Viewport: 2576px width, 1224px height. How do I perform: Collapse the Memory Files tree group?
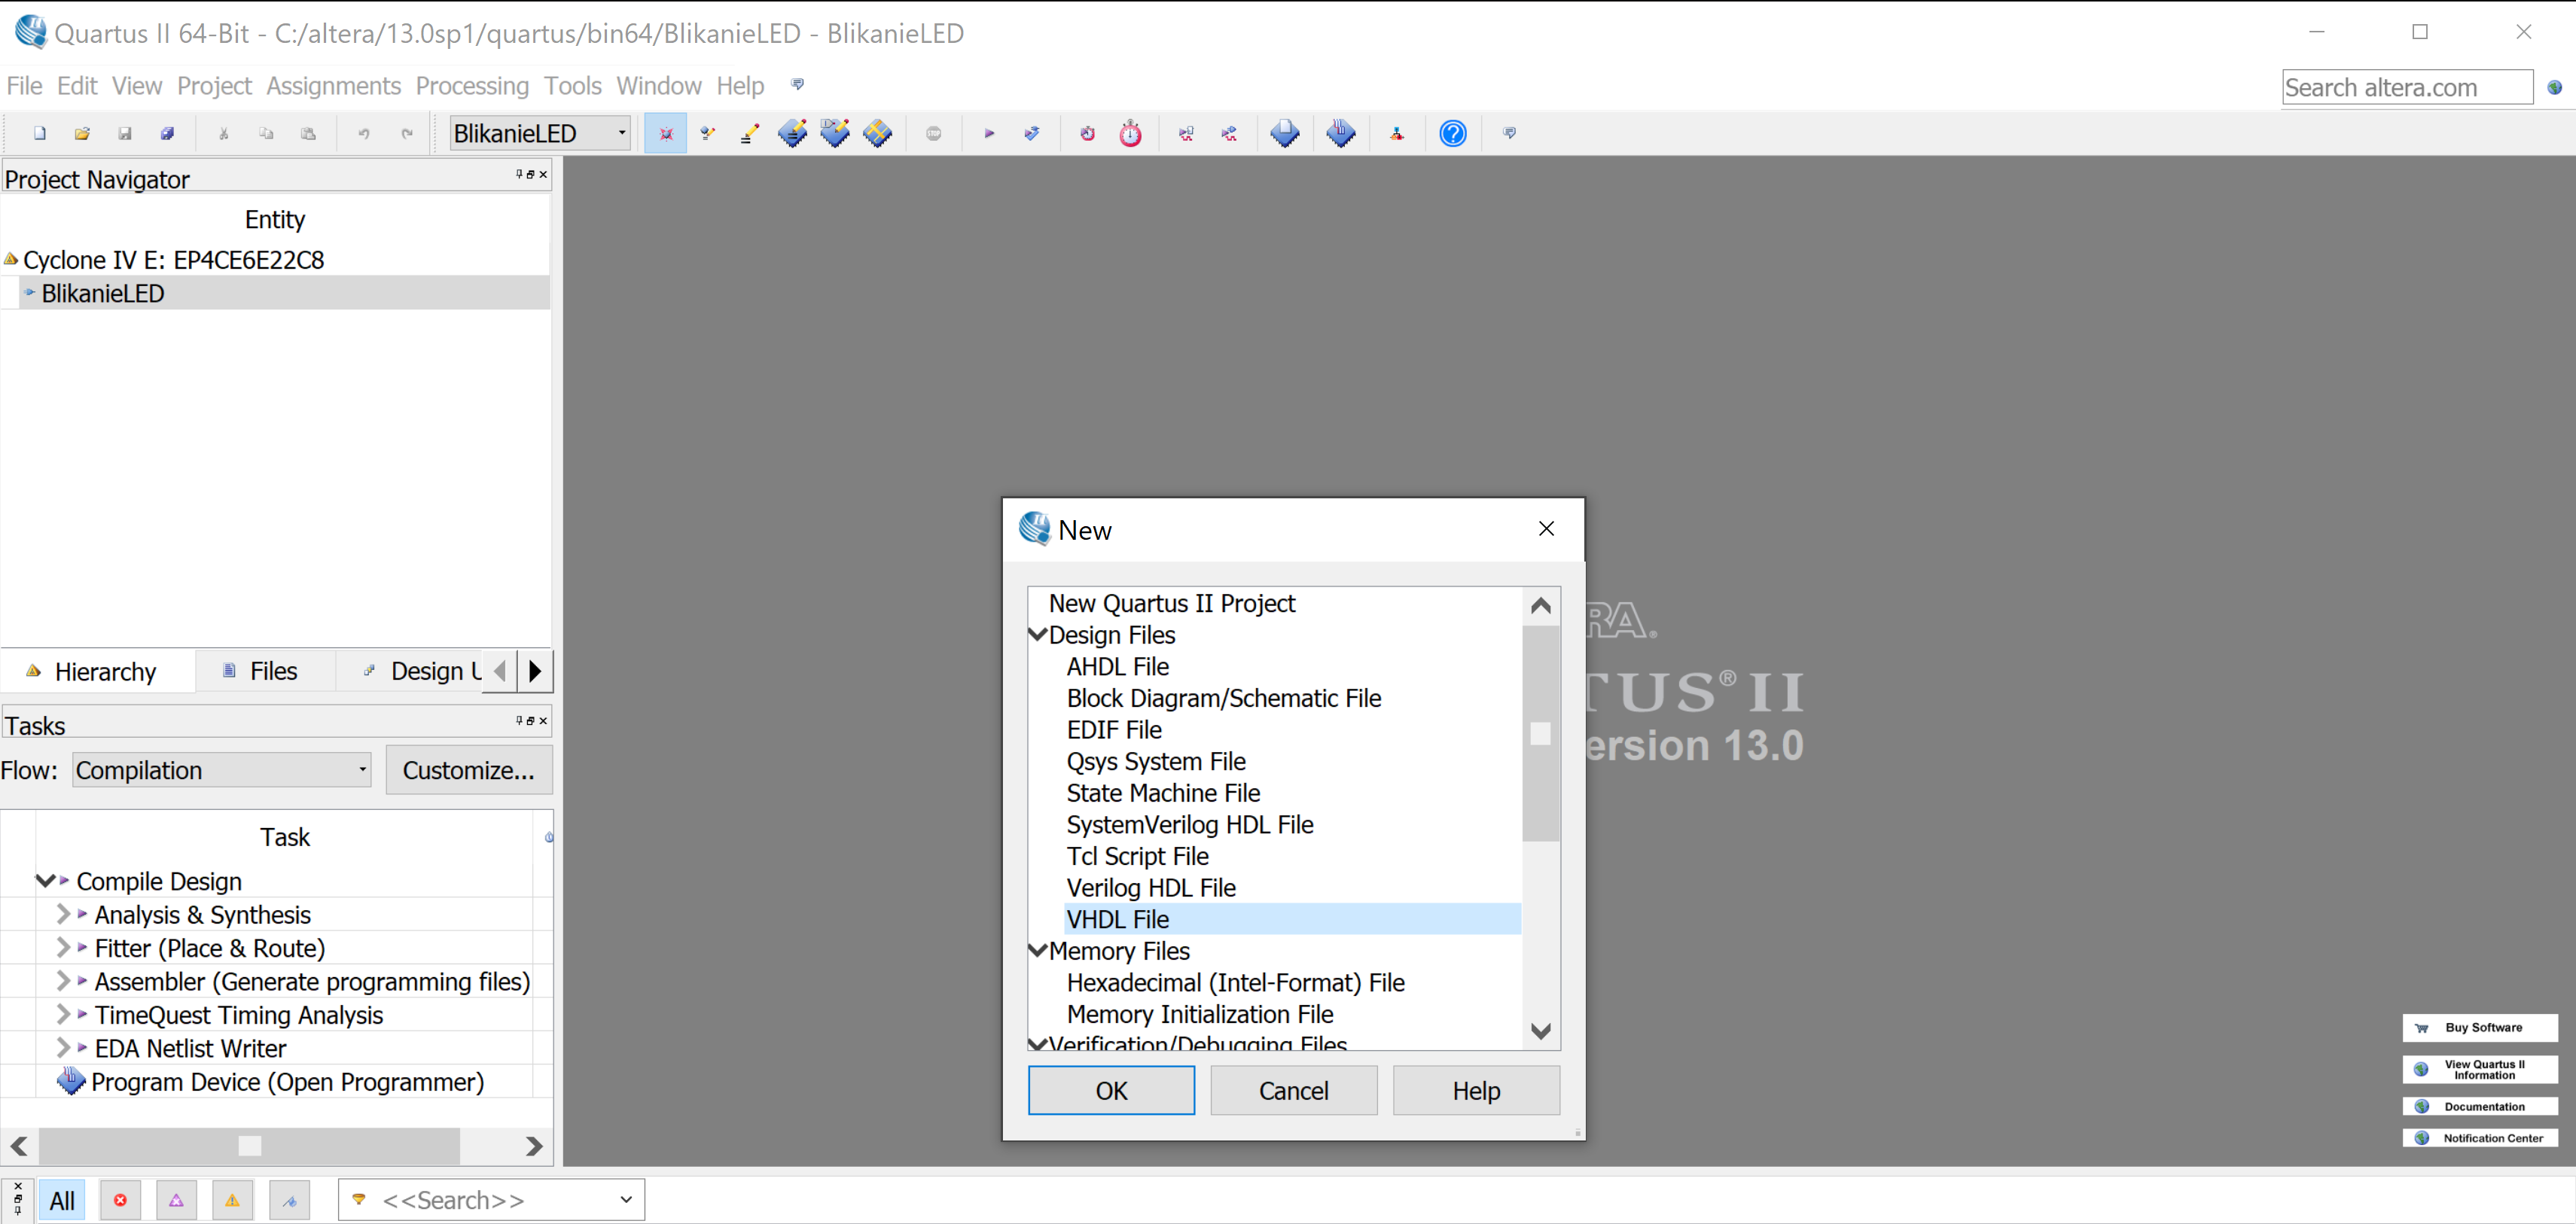[1037, 950]
